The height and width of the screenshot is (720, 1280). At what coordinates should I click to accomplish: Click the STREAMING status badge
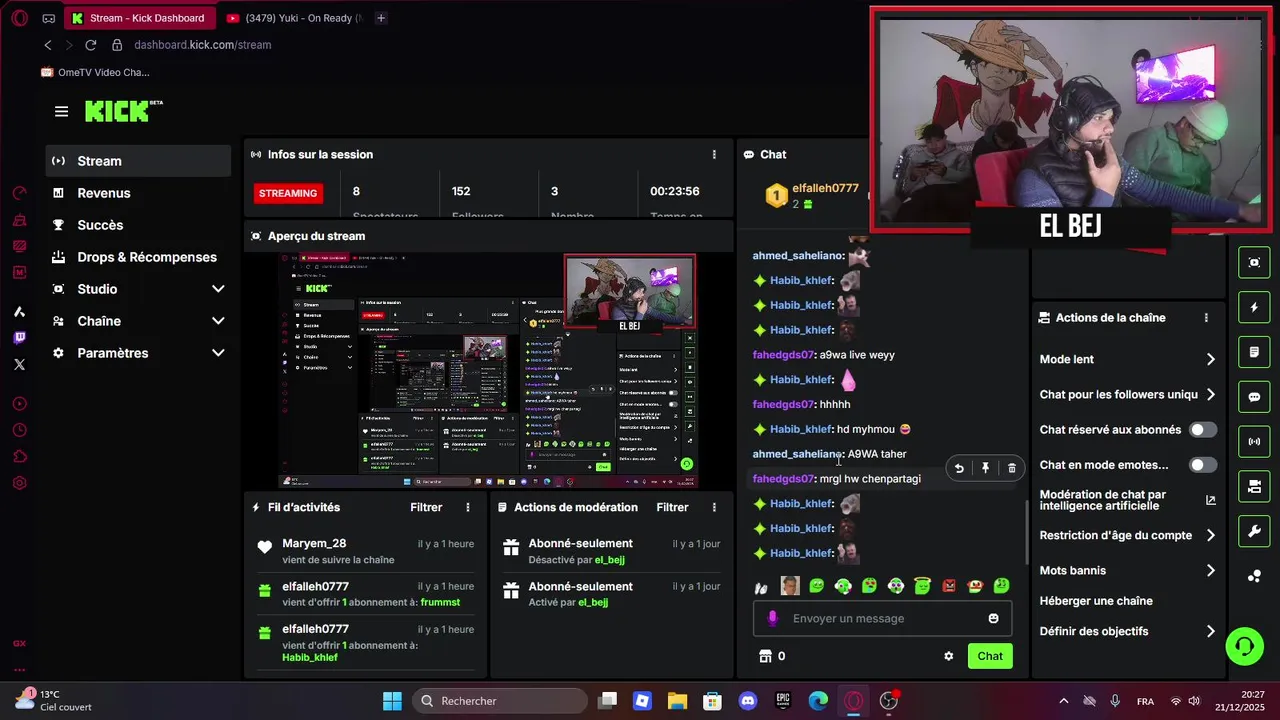click(x=288, y=193)
